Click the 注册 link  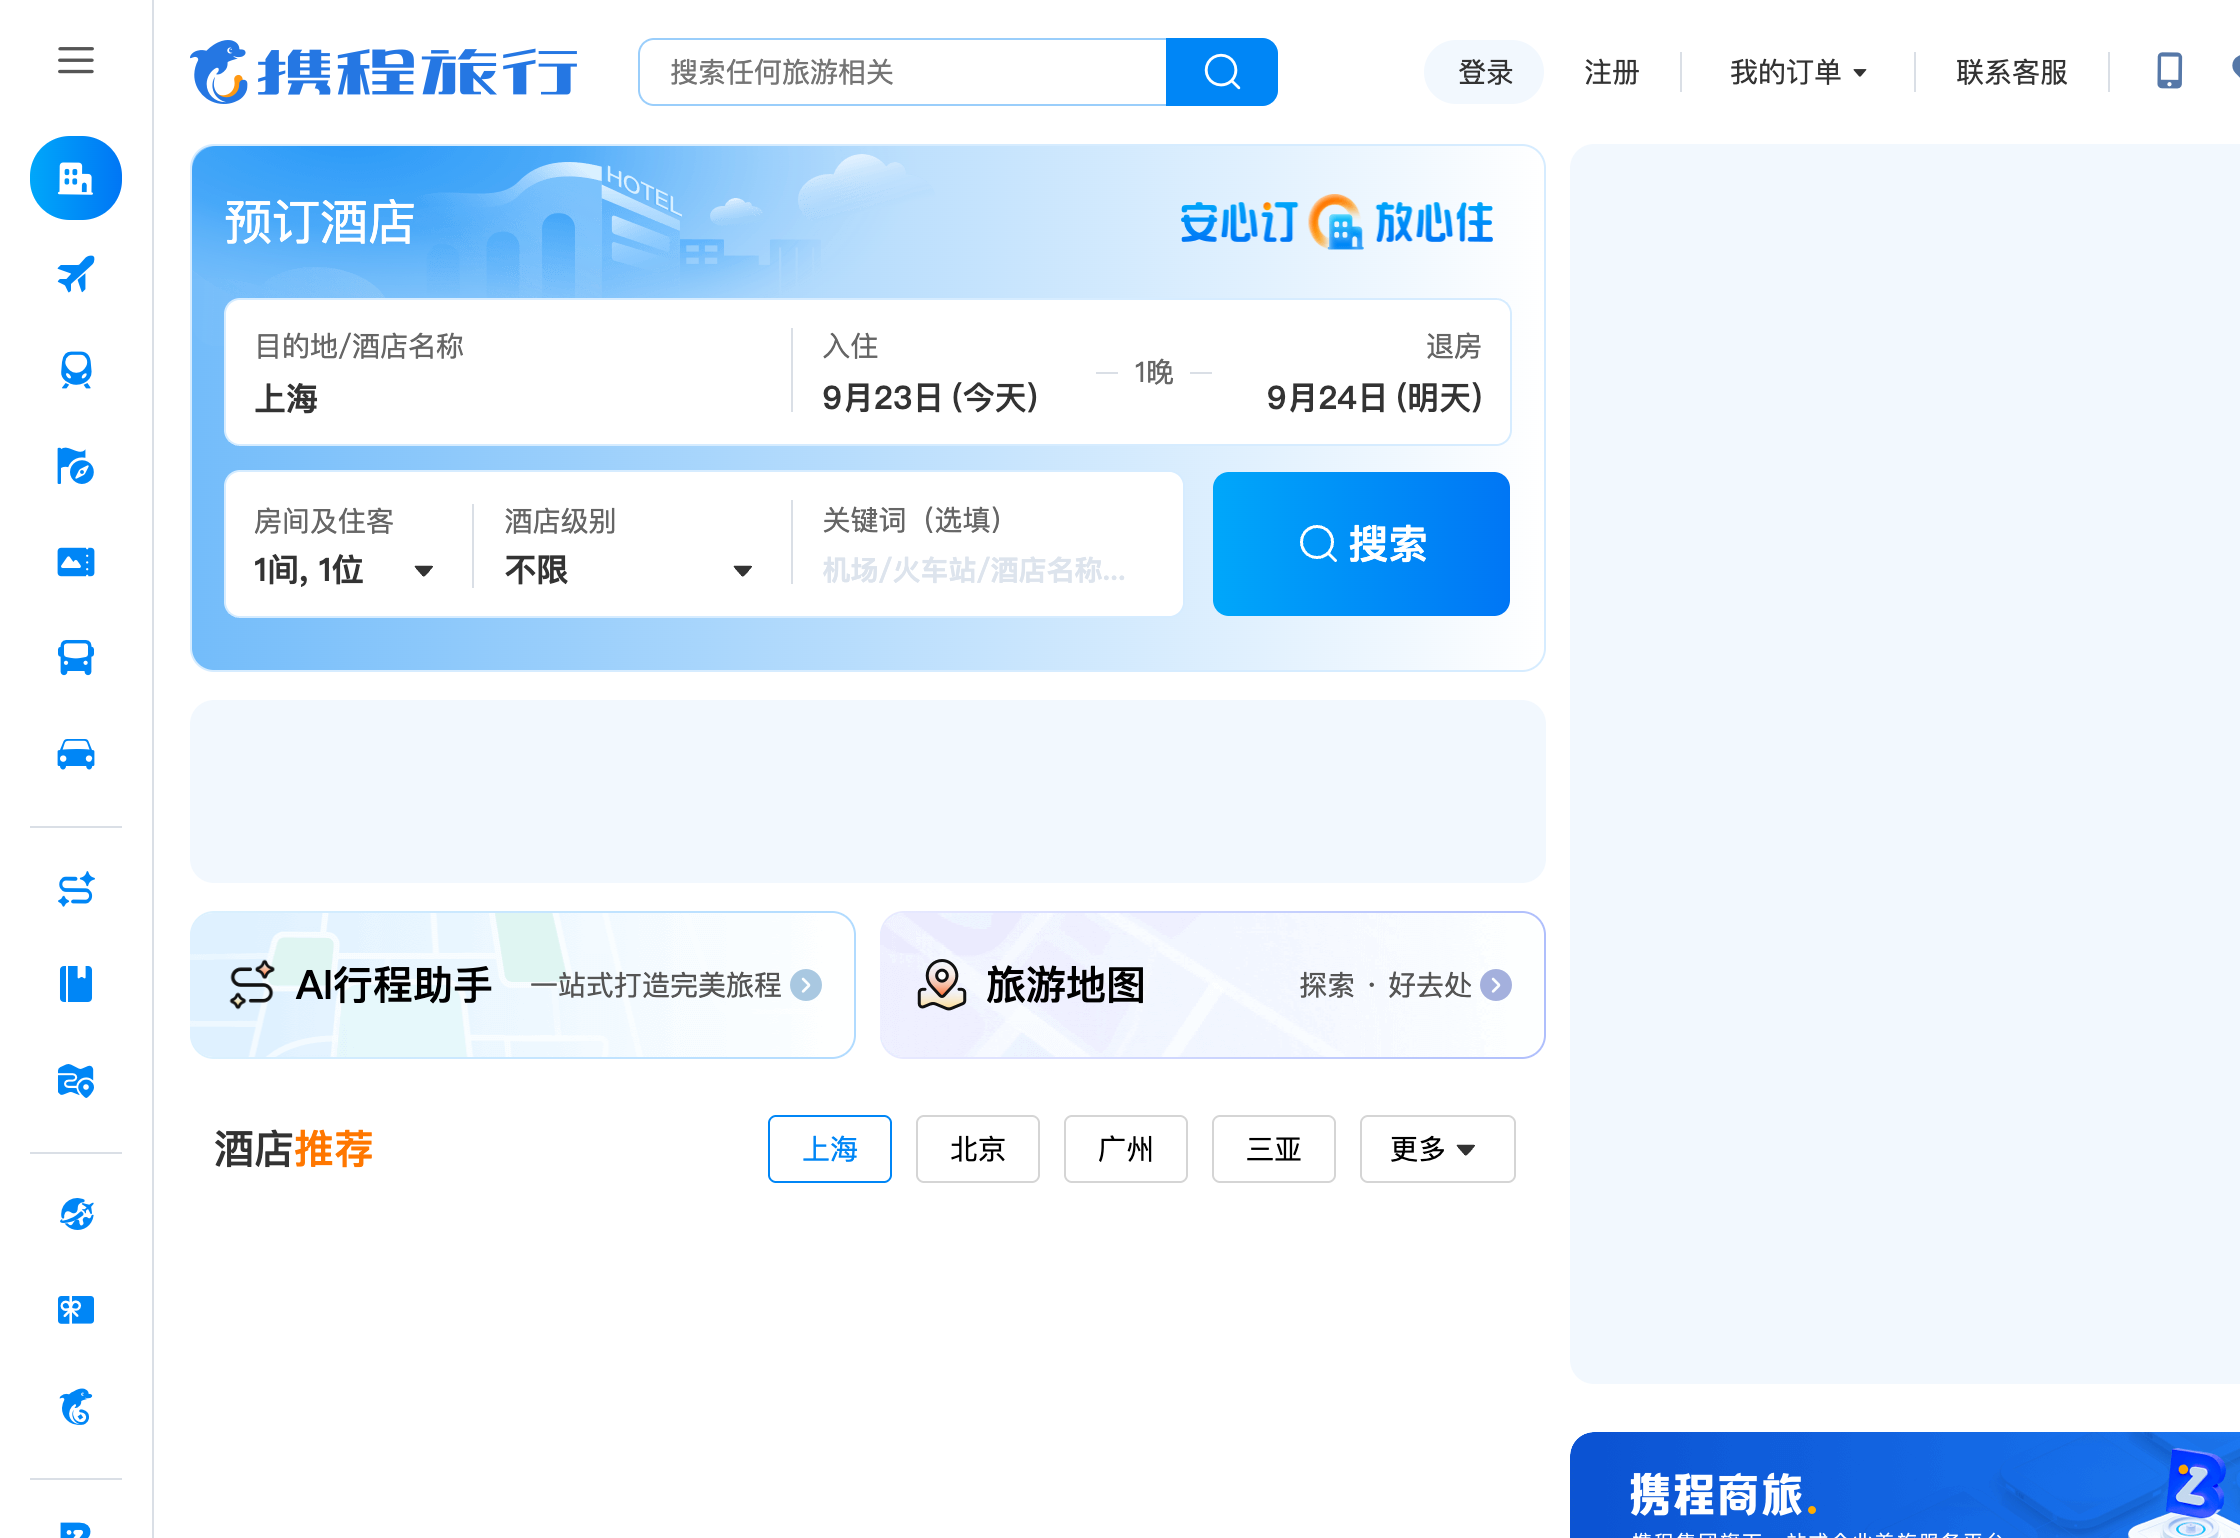pyautogui.click(x=1612, y=72)
